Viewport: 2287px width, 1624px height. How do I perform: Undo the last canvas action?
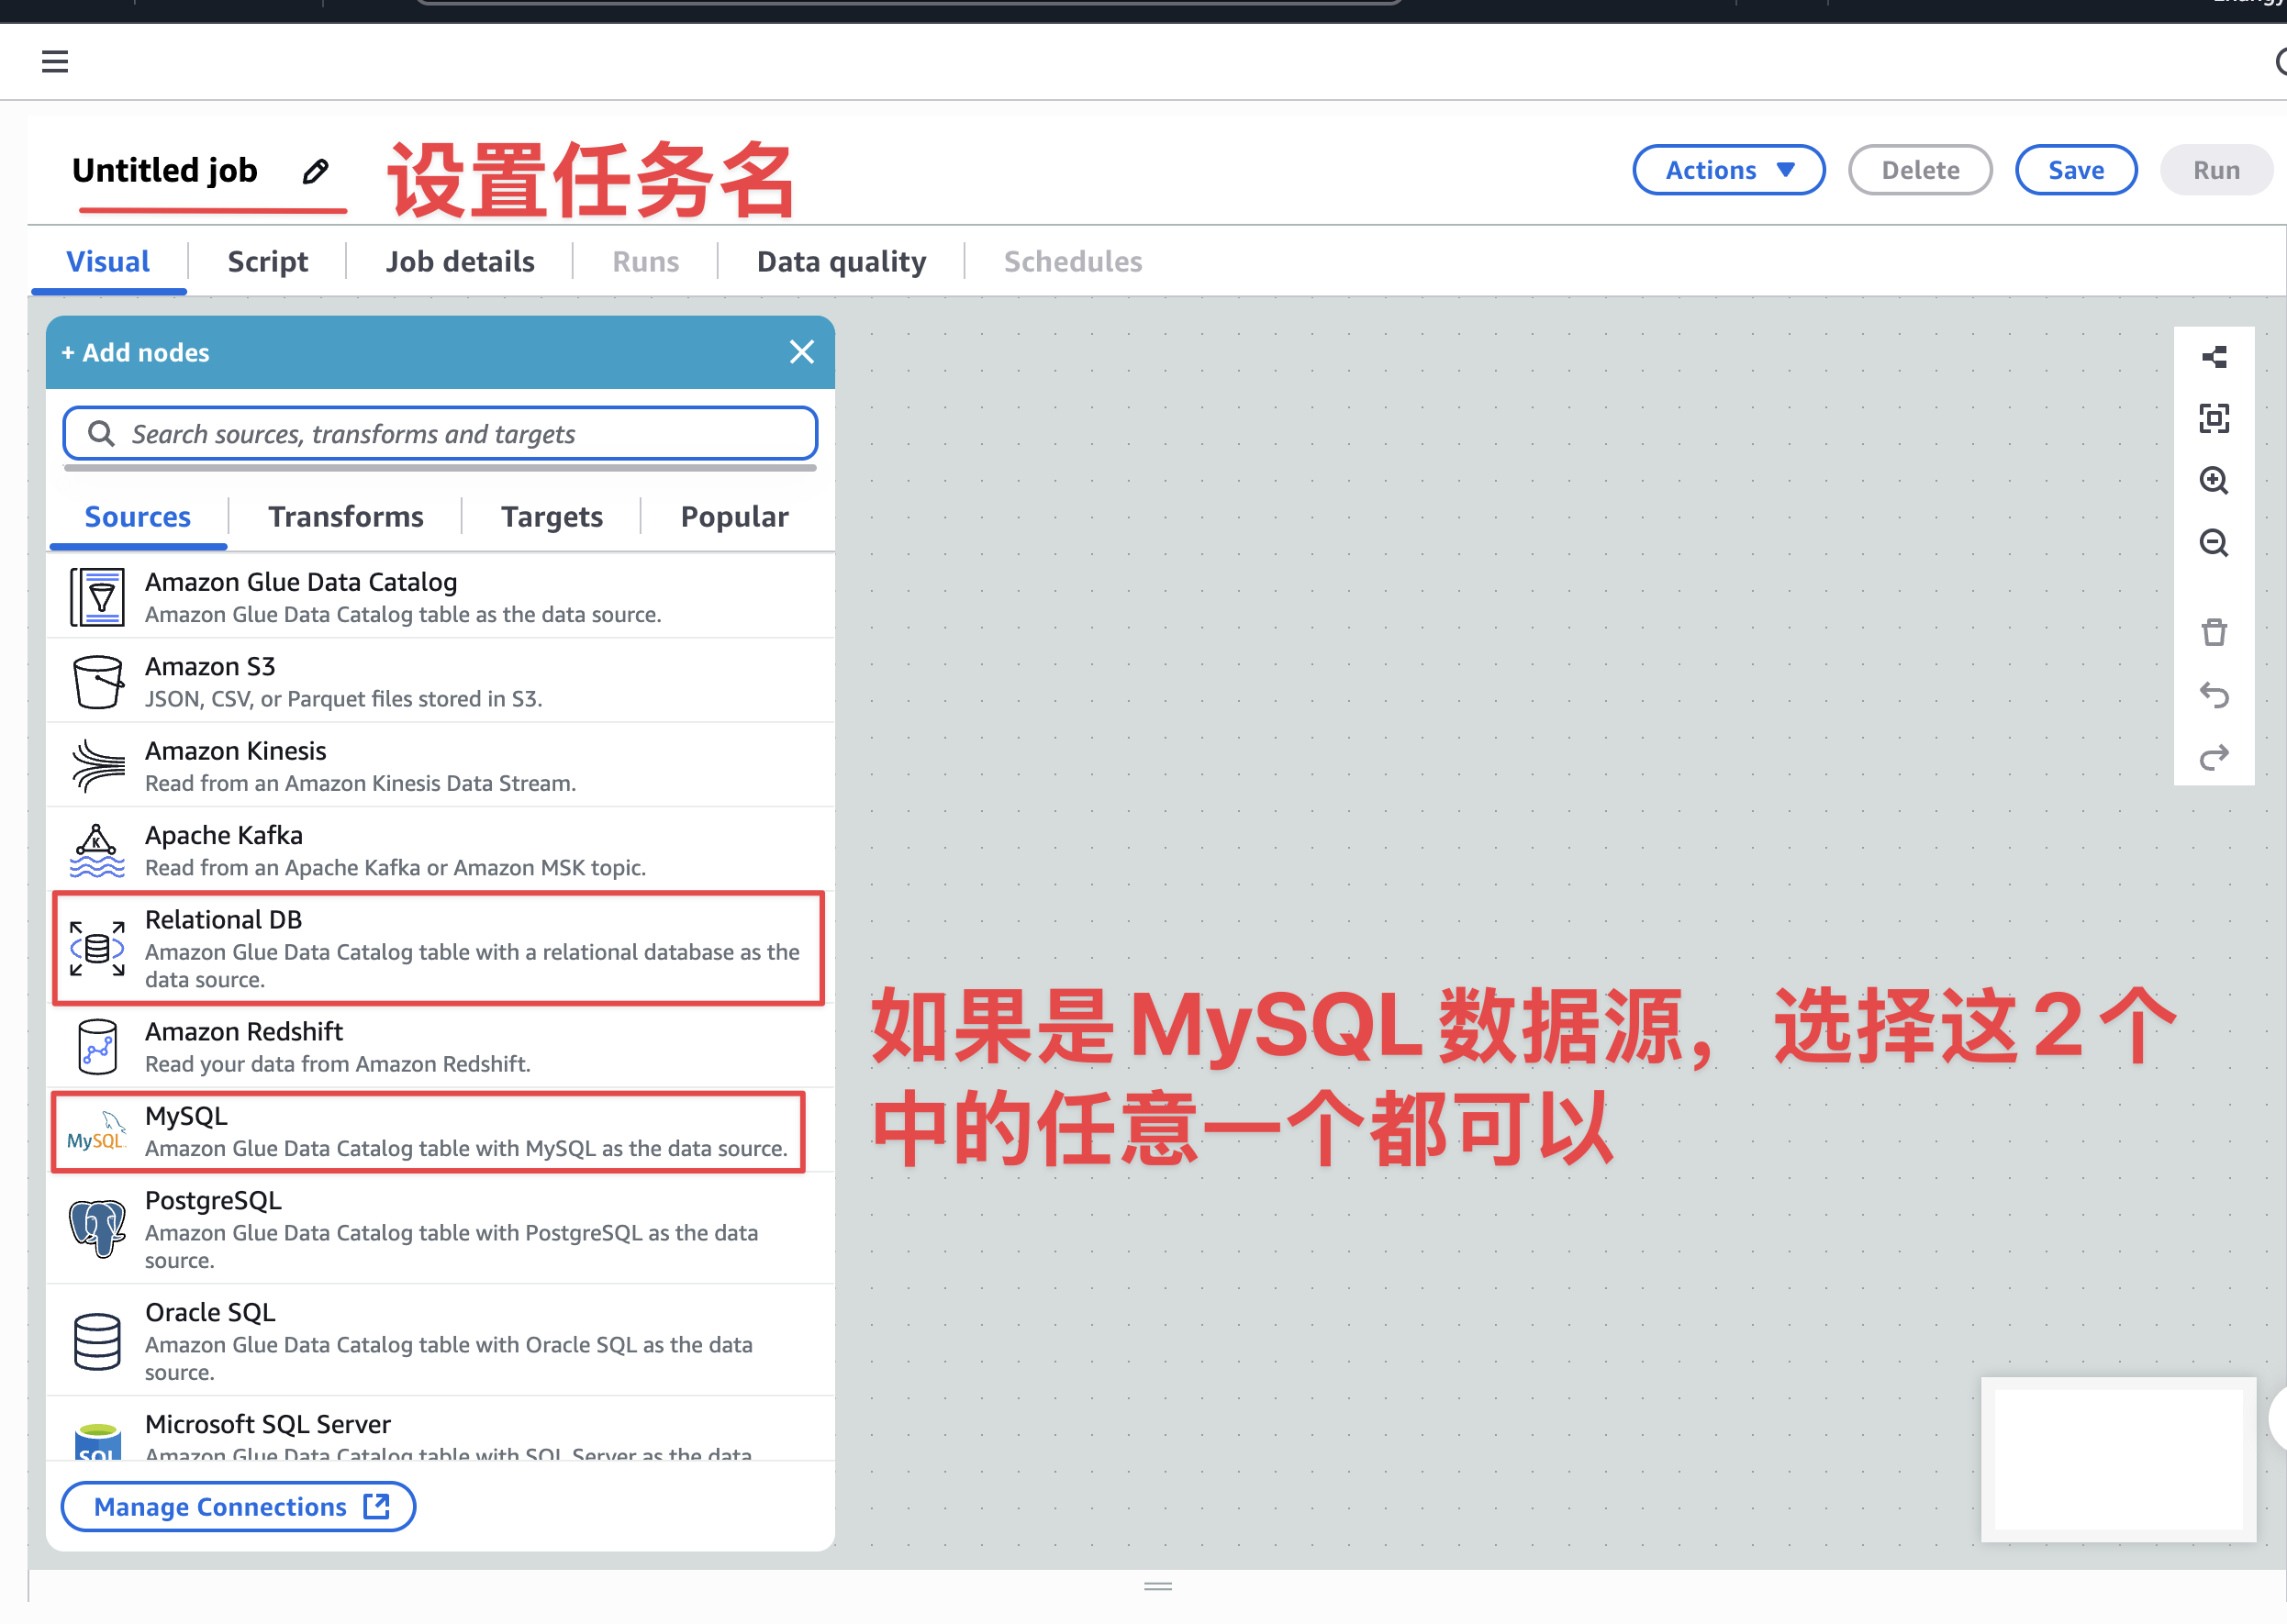pos(2213,694)
